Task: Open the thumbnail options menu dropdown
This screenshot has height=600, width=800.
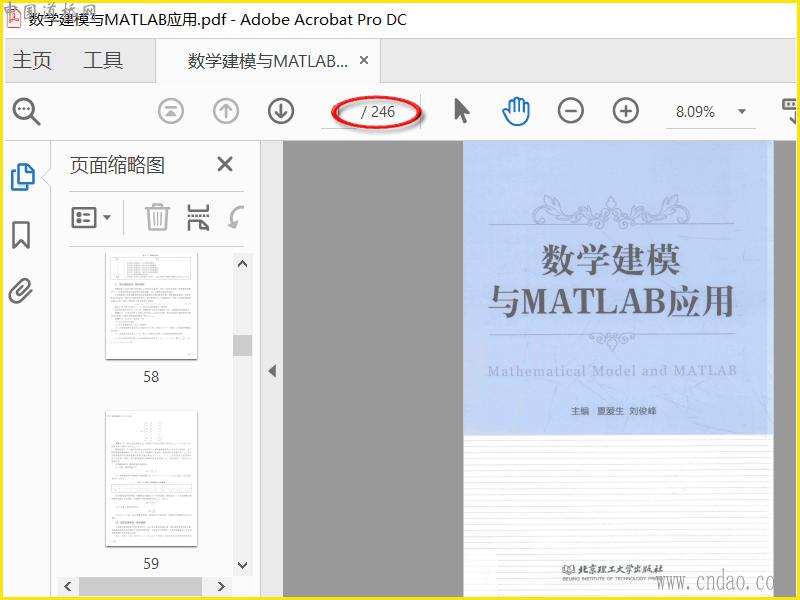Action: [91, 218]
